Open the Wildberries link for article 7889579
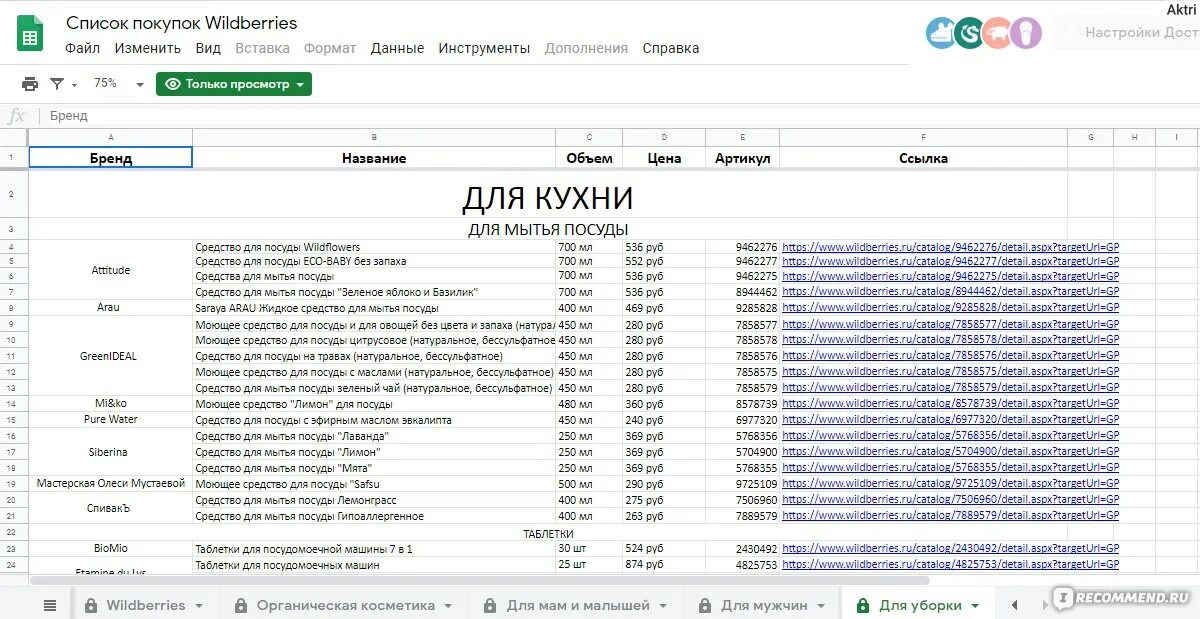This screenshot has width=1200, height=619. 950,517
